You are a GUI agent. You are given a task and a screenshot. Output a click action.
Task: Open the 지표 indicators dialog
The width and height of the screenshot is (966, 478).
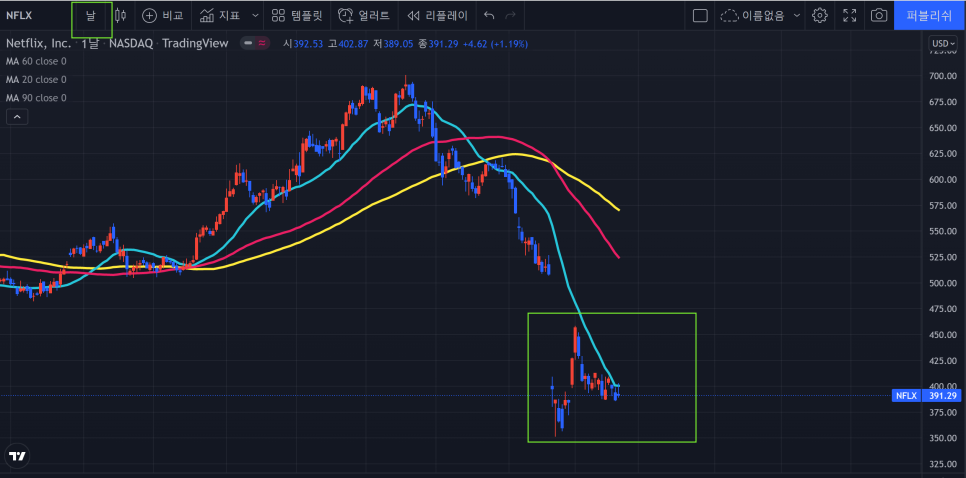(x=221, y=16)
